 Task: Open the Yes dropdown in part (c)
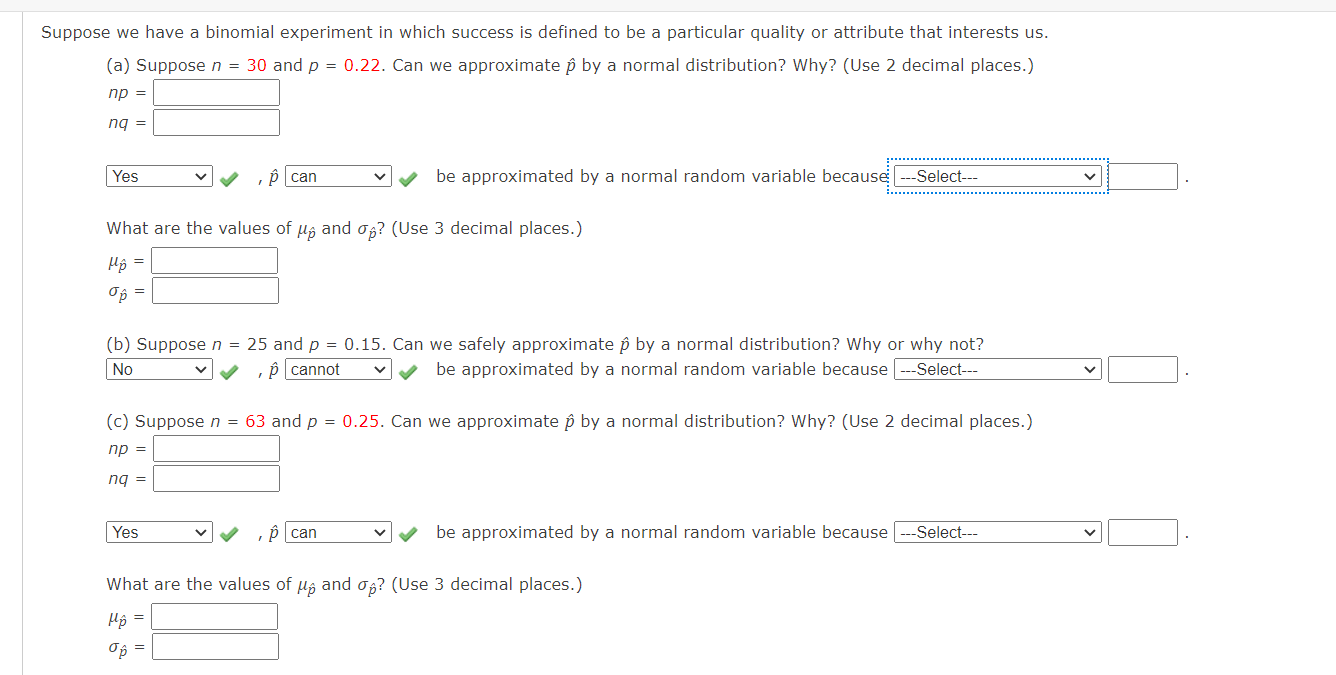point(159,532)
